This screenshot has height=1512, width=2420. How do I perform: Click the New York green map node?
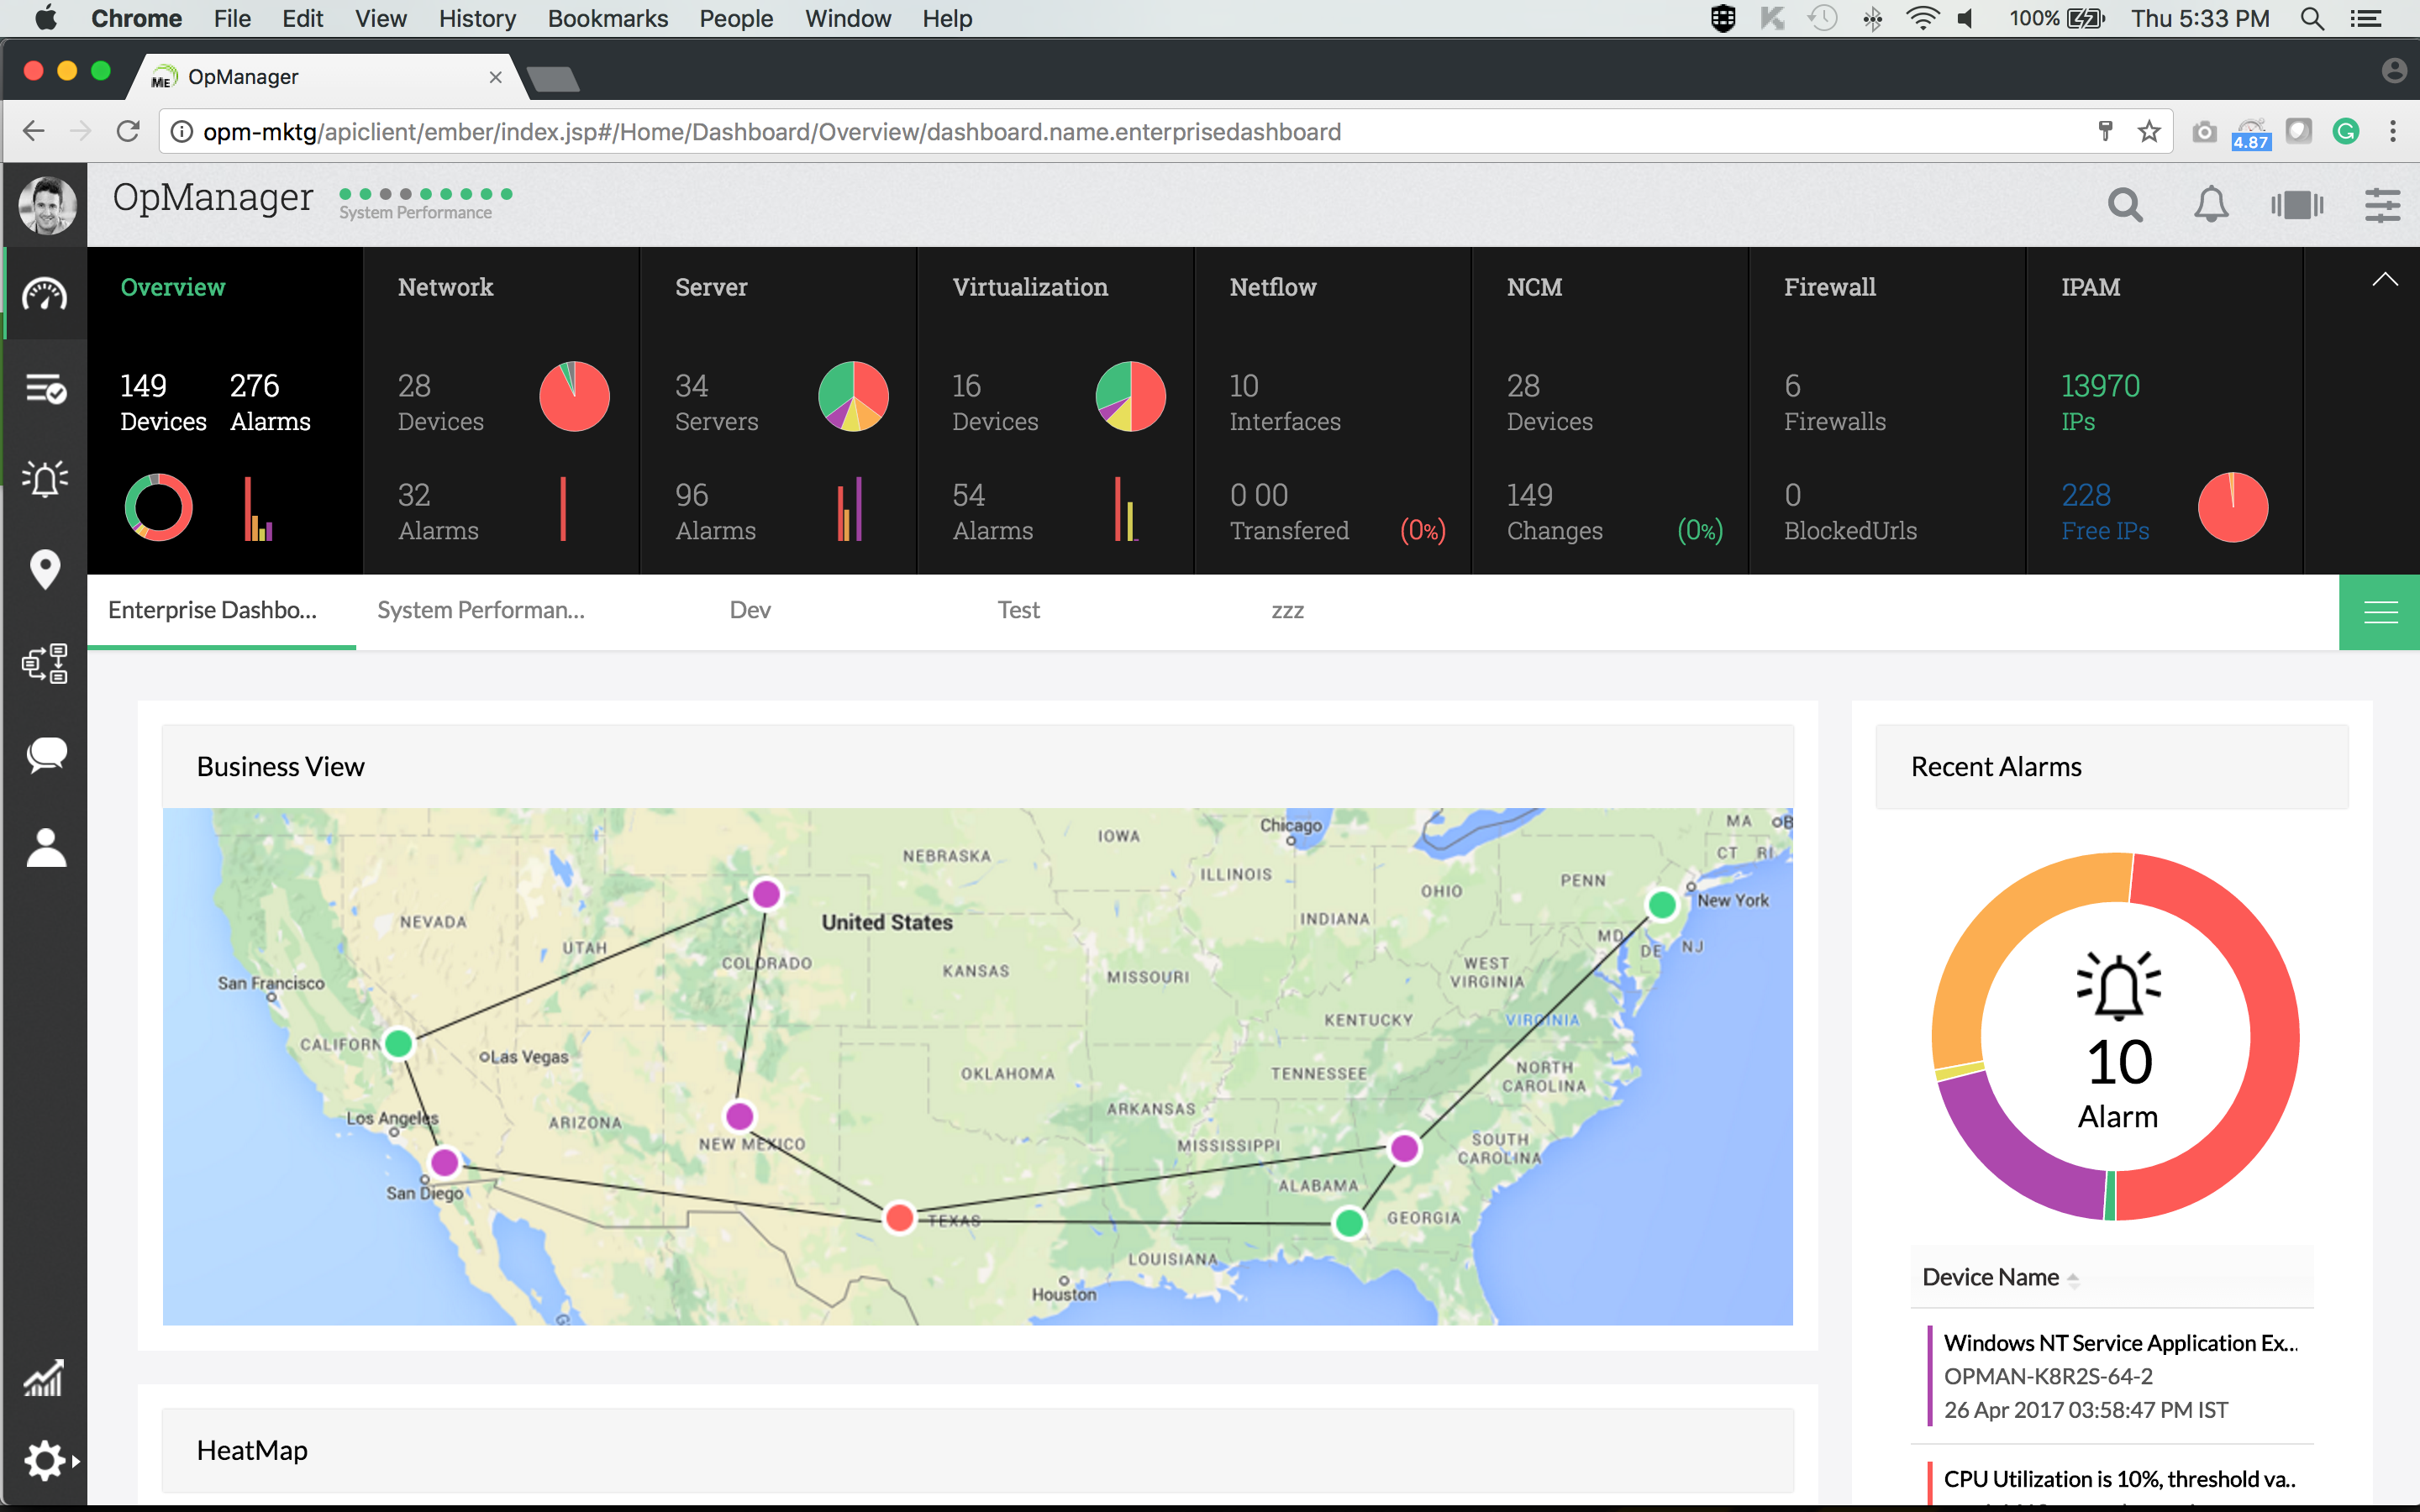pos(1662,905)
